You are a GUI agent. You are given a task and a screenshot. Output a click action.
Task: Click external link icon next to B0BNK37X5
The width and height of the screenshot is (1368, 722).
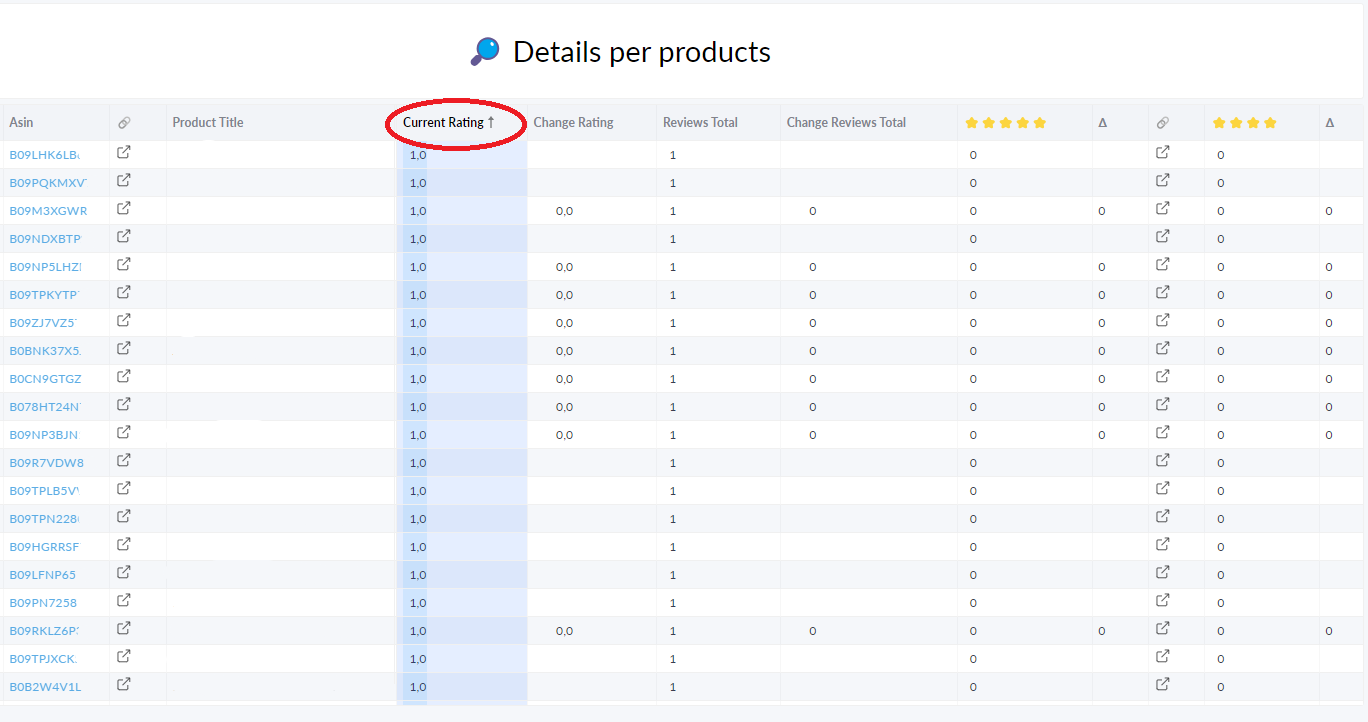pos(123,349)
